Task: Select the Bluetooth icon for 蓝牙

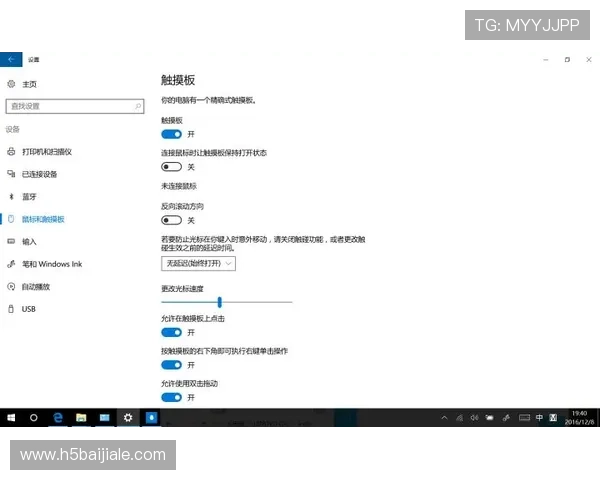Action: [x=11, y=197]
